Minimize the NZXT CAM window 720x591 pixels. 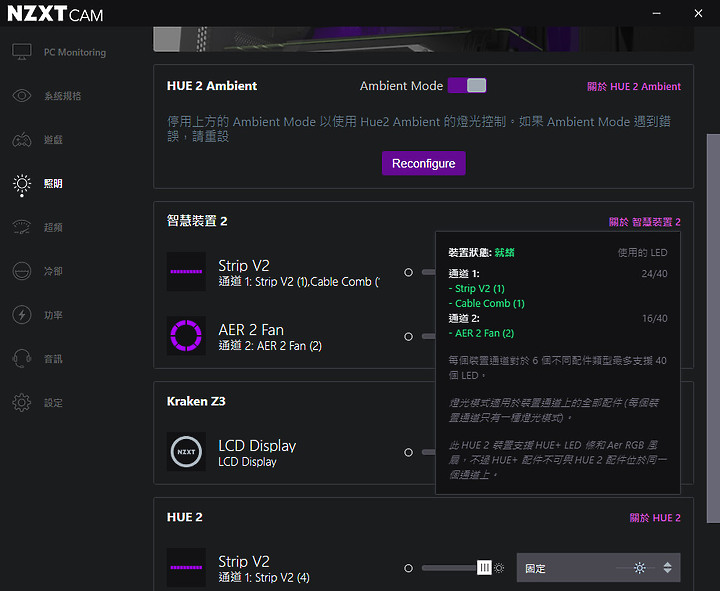click(x=657, y=13)
